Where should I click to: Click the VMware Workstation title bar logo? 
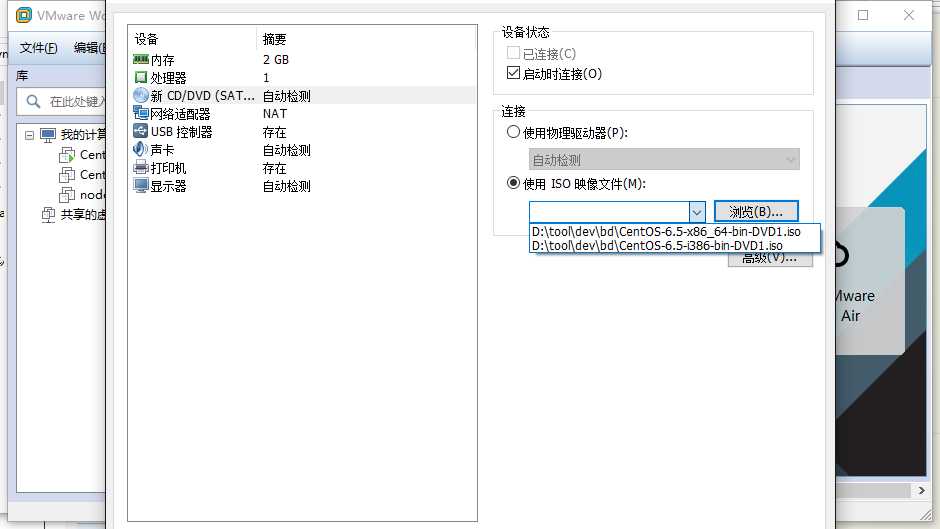coord(24,15)
